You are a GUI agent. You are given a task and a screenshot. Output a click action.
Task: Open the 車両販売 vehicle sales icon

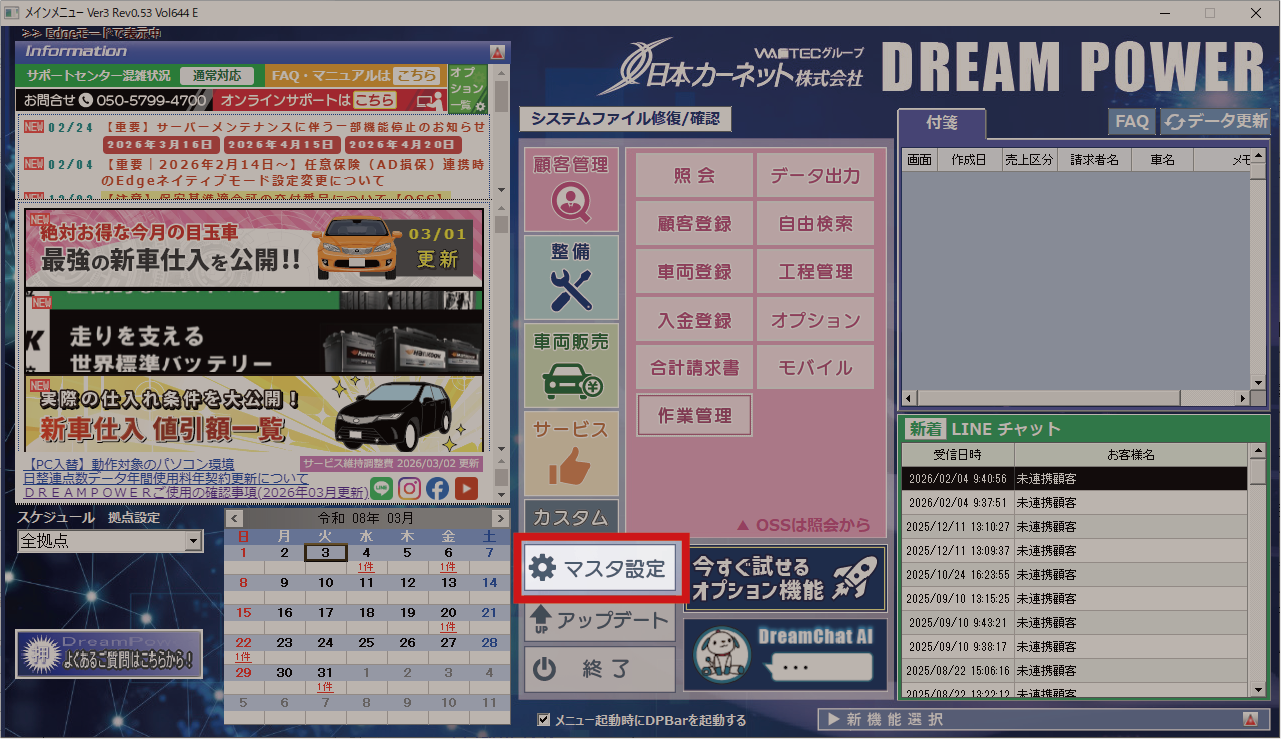coord(571,365)
